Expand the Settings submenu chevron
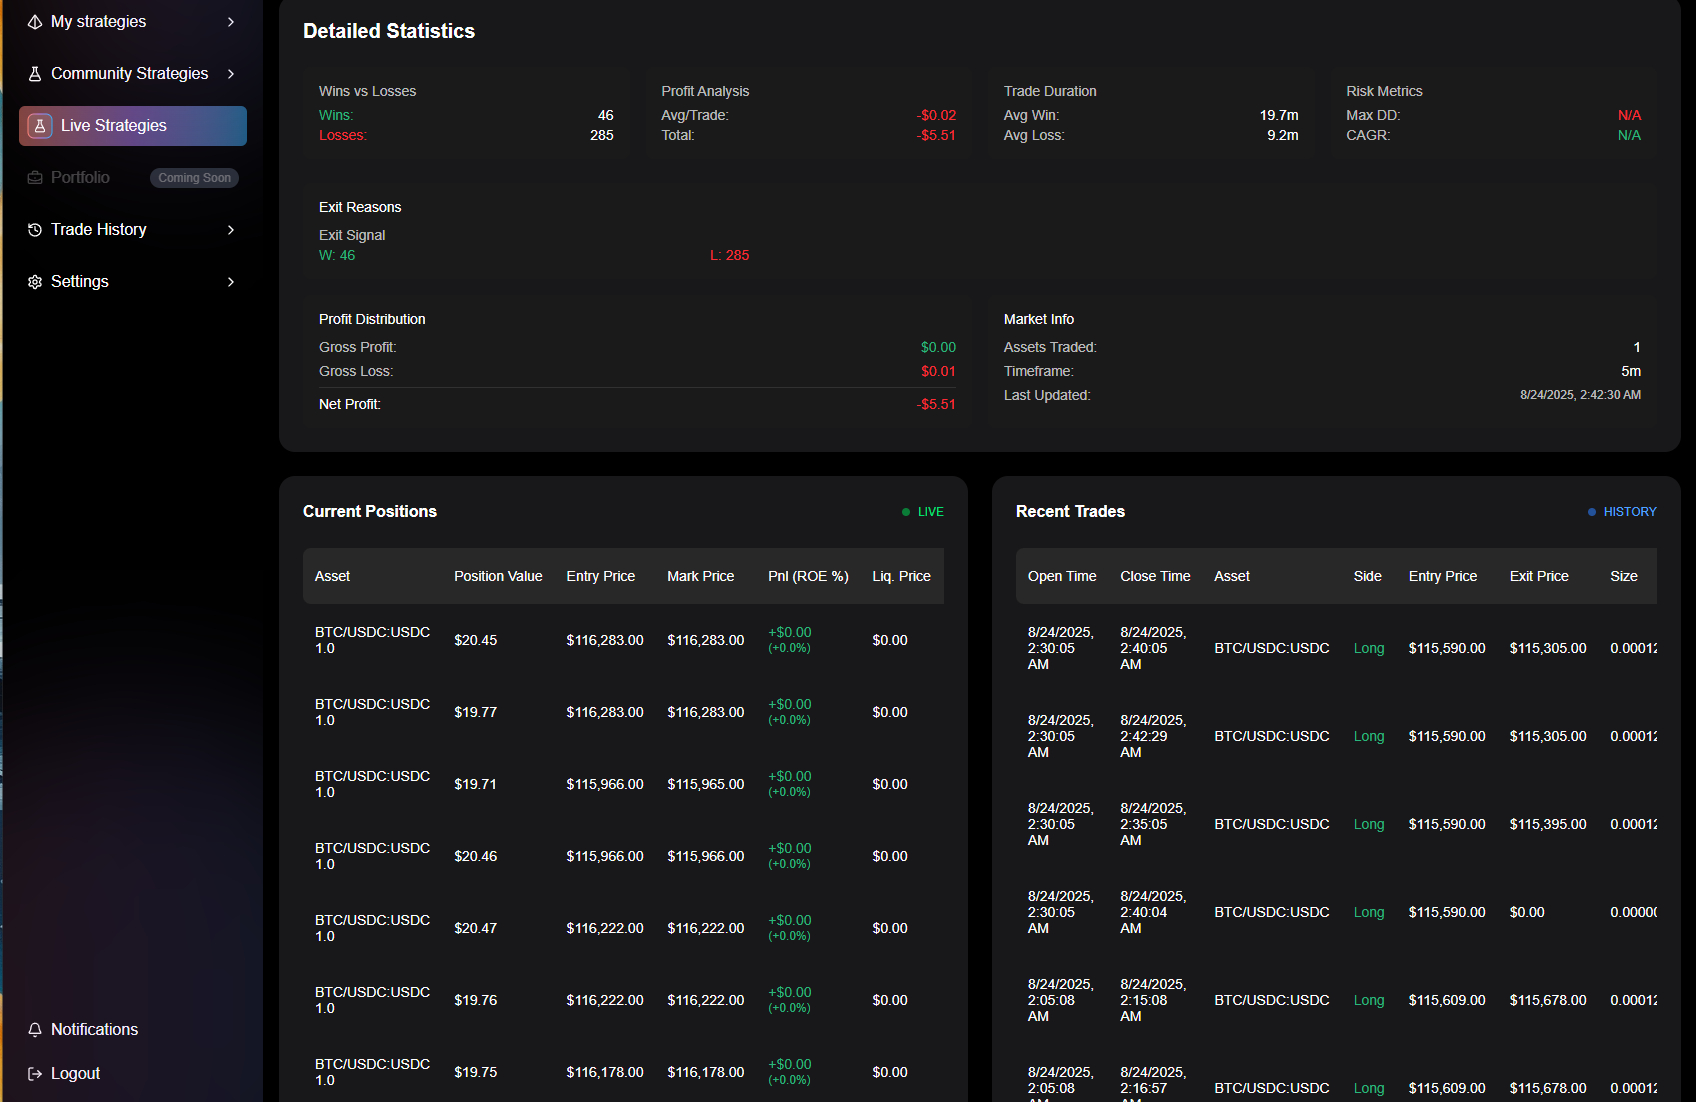This screenshot has height=1102, width=1696. coord(231,282)
